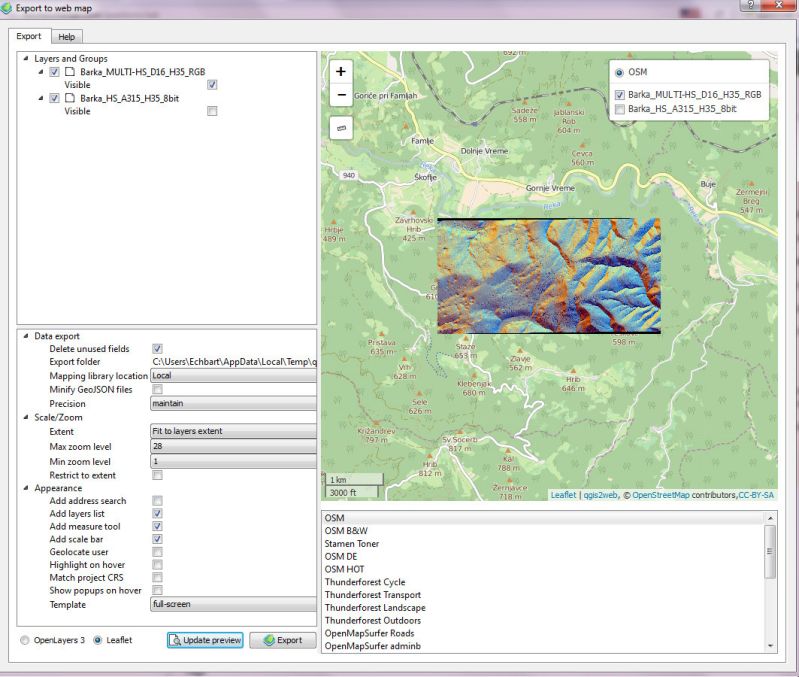The height and width of the screenshot is (677, 799).
Task: Uncheck Barka_MULTI-HS_D16_H35_RGB layer in tree
Action: [x=55, y=72]
